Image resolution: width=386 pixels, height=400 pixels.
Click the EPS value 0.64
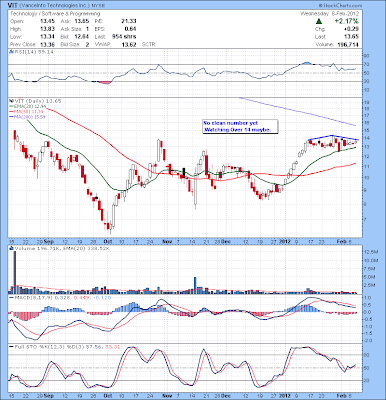[x=131, y=29]
